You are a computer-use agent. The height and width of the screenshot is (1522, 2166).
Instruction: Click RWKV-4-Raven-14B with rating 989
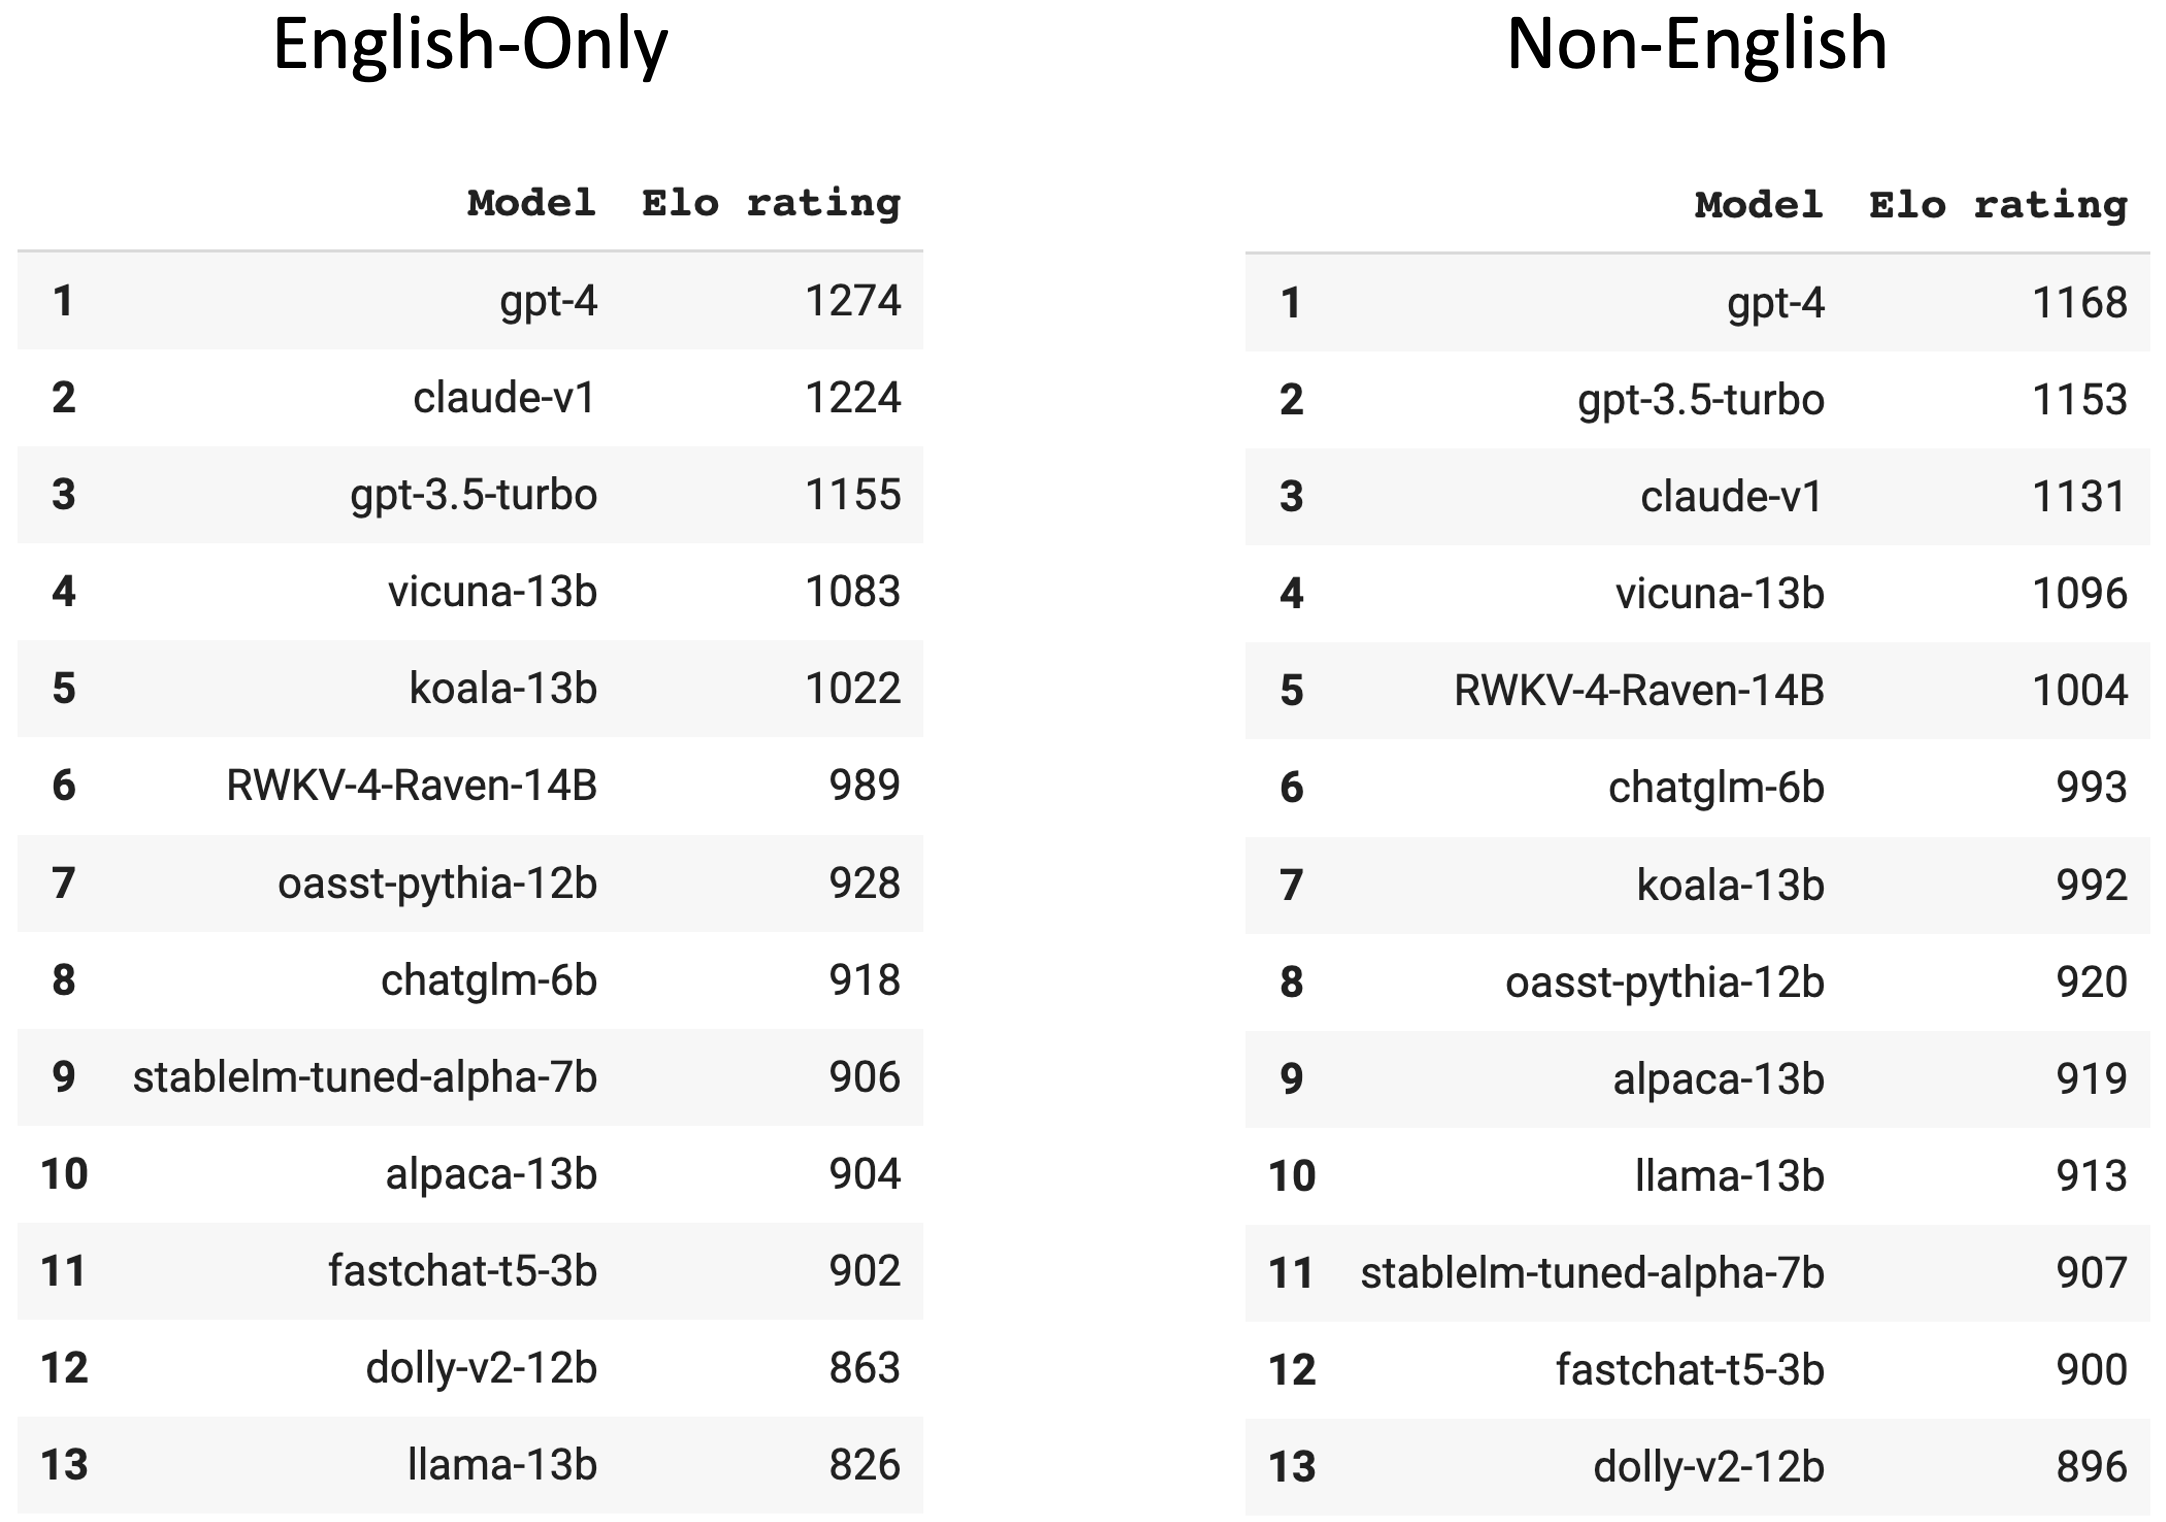pyautogui.click(x=411, y=785)
